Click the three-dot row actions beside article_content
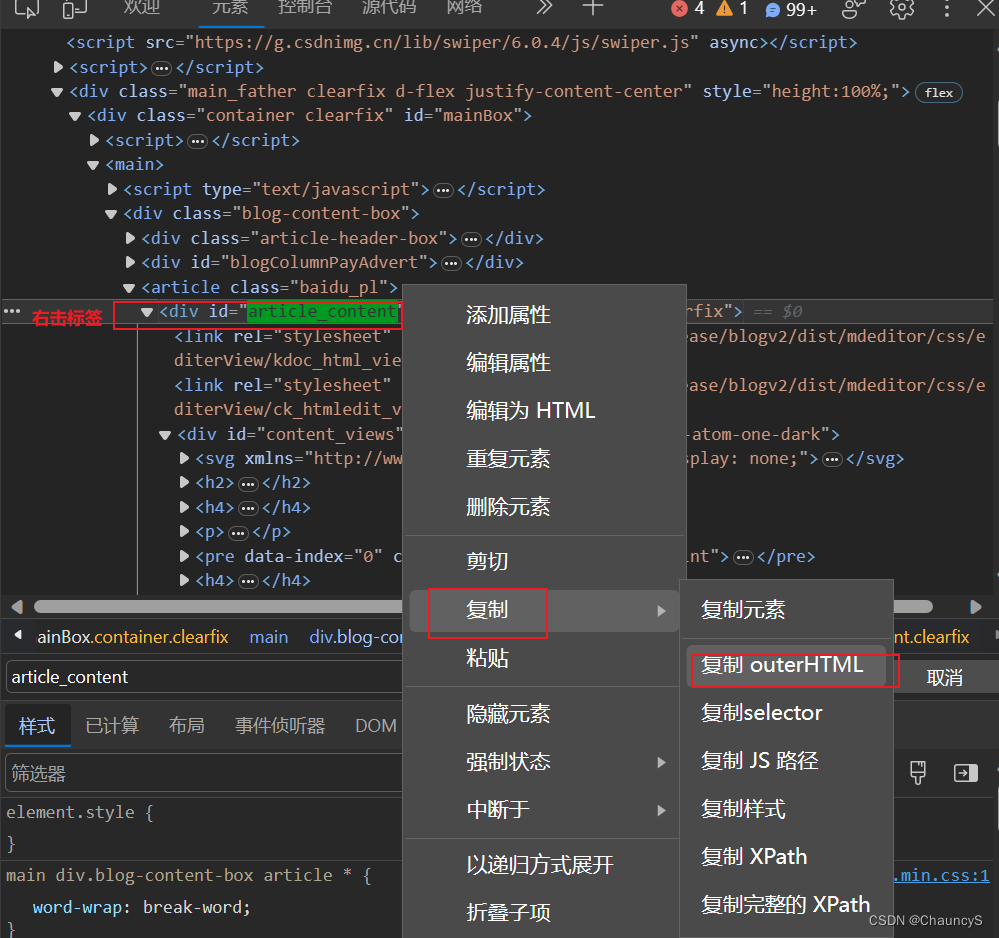This screenshot has width=999, height=938. point(12,312)
